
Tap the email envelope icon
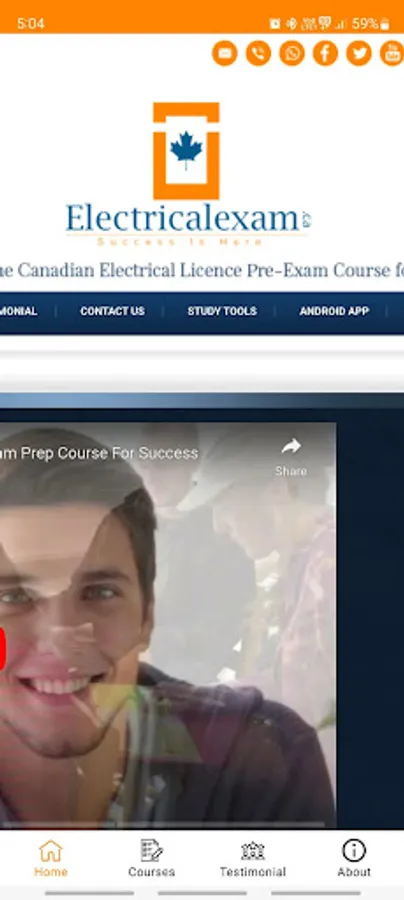[224, 53]
